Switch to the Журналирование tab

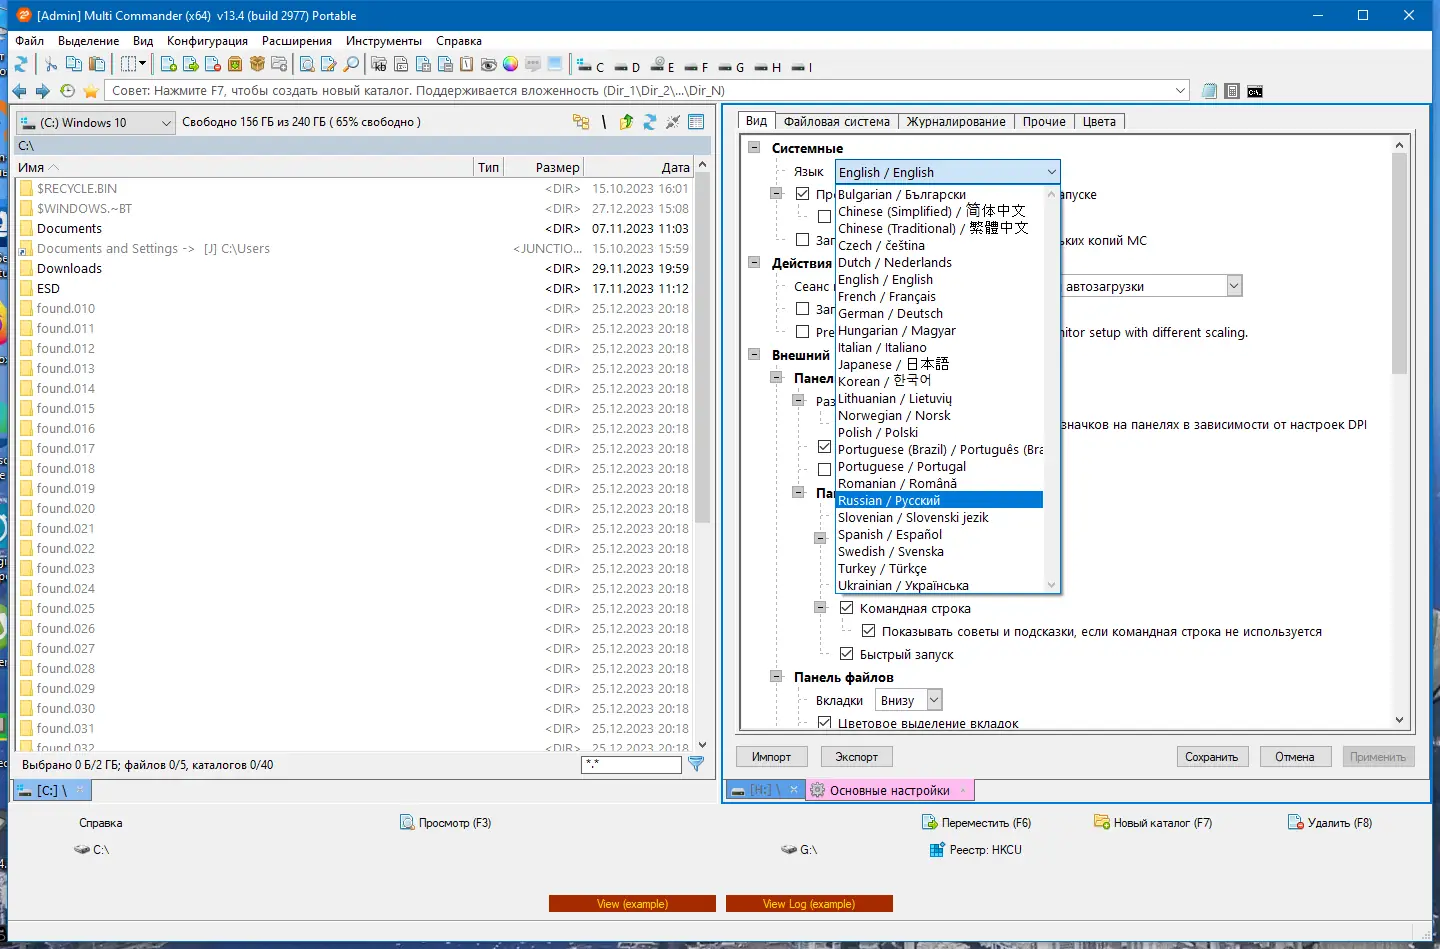[956, 121]
